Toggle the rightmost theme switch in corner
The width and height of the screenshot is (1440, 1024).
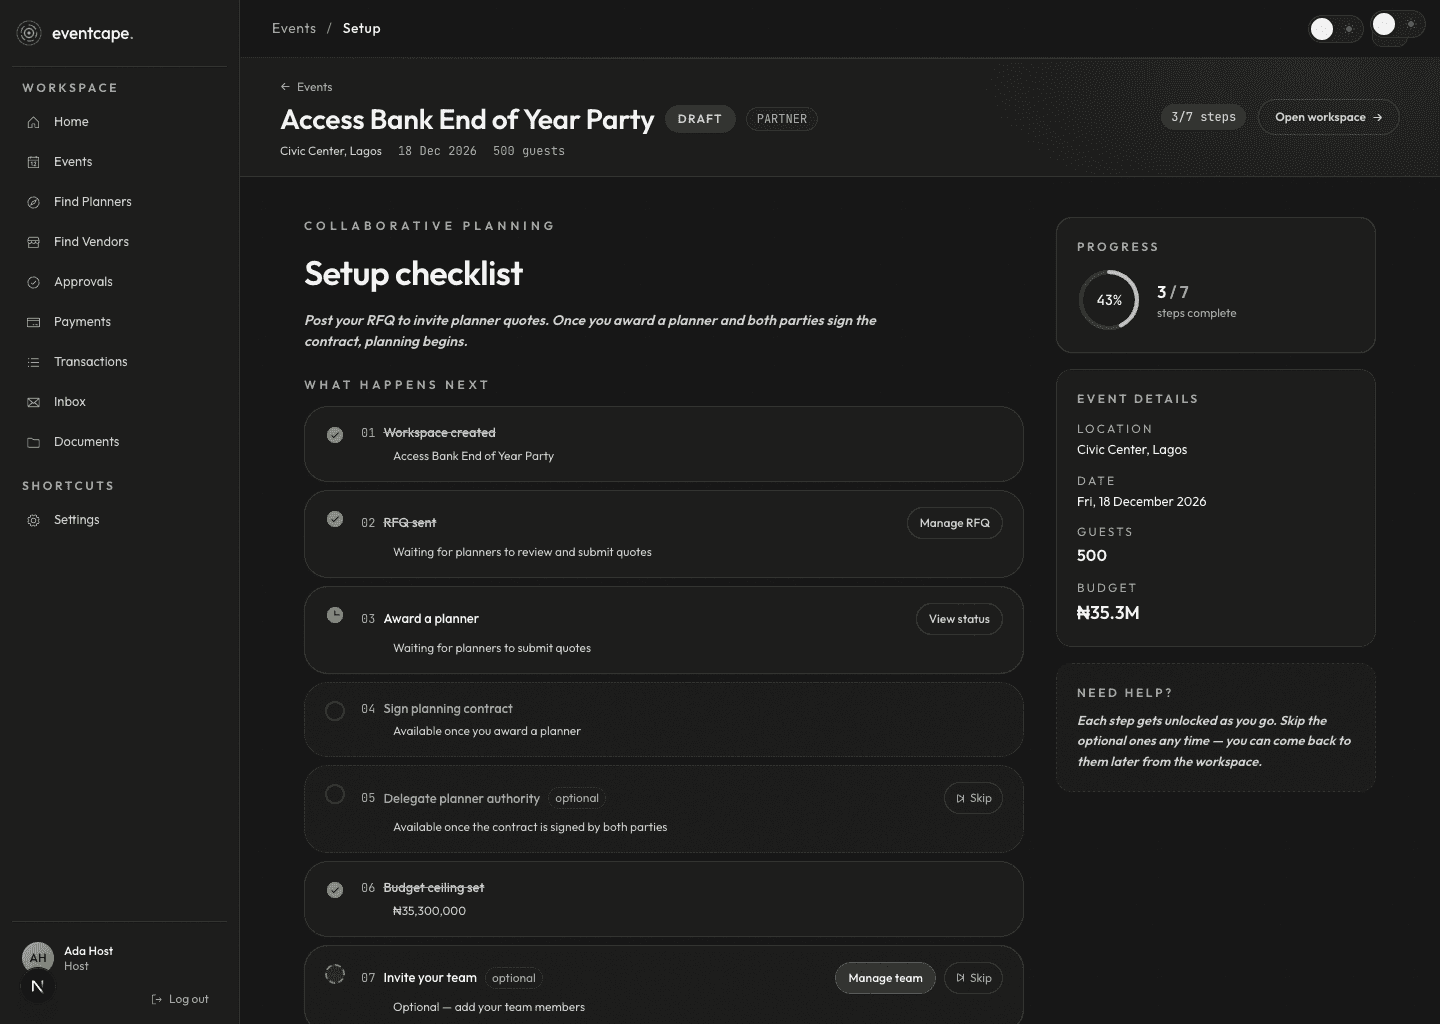[1397, 24]
